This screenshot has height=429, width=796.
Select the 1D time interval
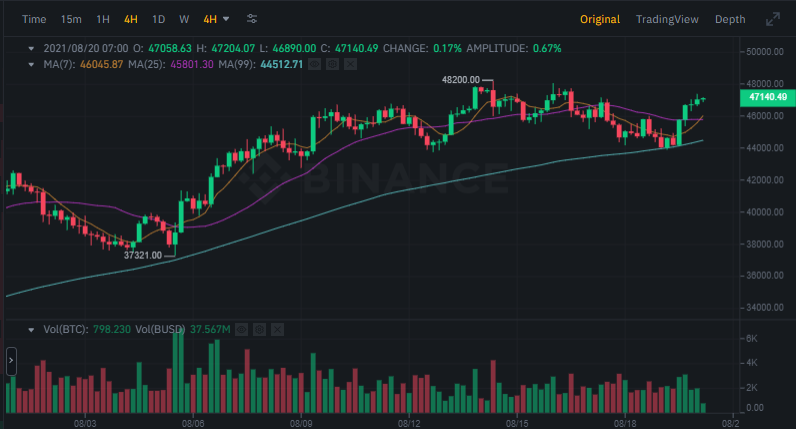158,19
